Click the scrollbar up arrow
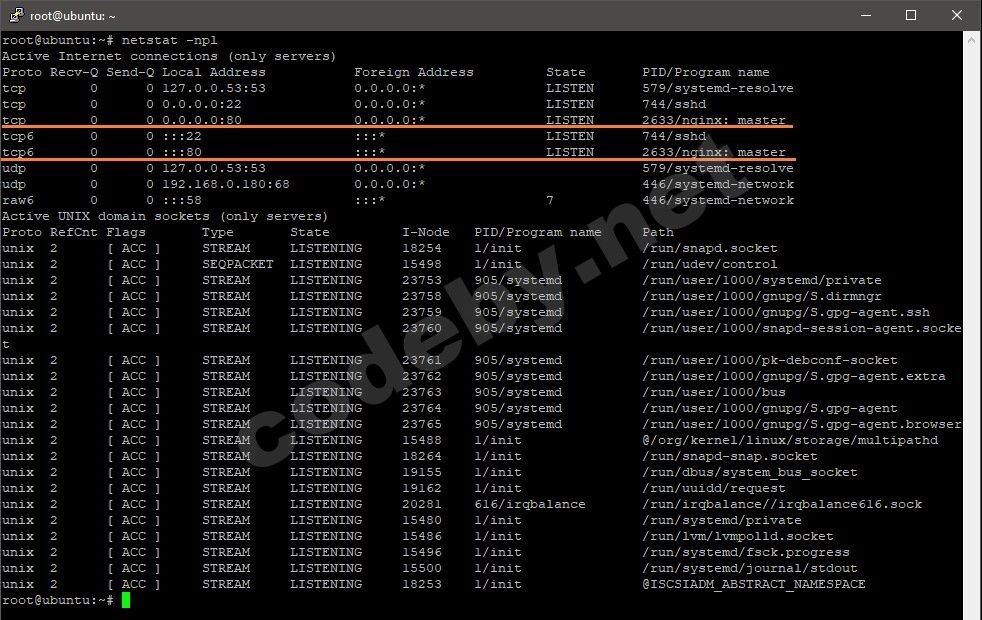The width and height of the screenshot is (982, 620). 972,39
